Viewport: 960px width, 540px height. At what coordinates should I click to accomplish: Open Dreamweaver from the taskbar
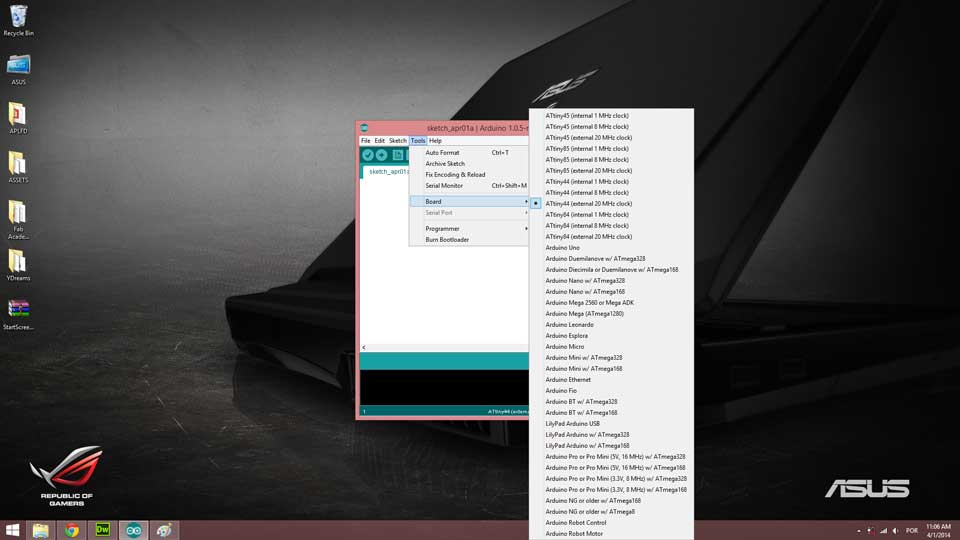click(x=102, y=530)
